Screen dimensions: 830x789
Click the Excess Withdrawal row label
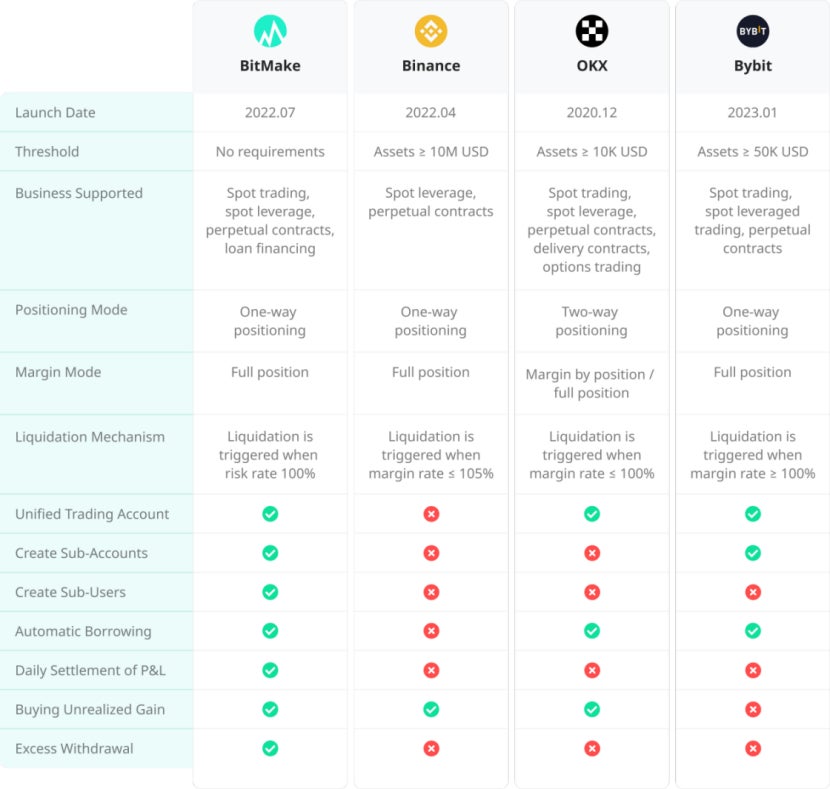(74, 748)
